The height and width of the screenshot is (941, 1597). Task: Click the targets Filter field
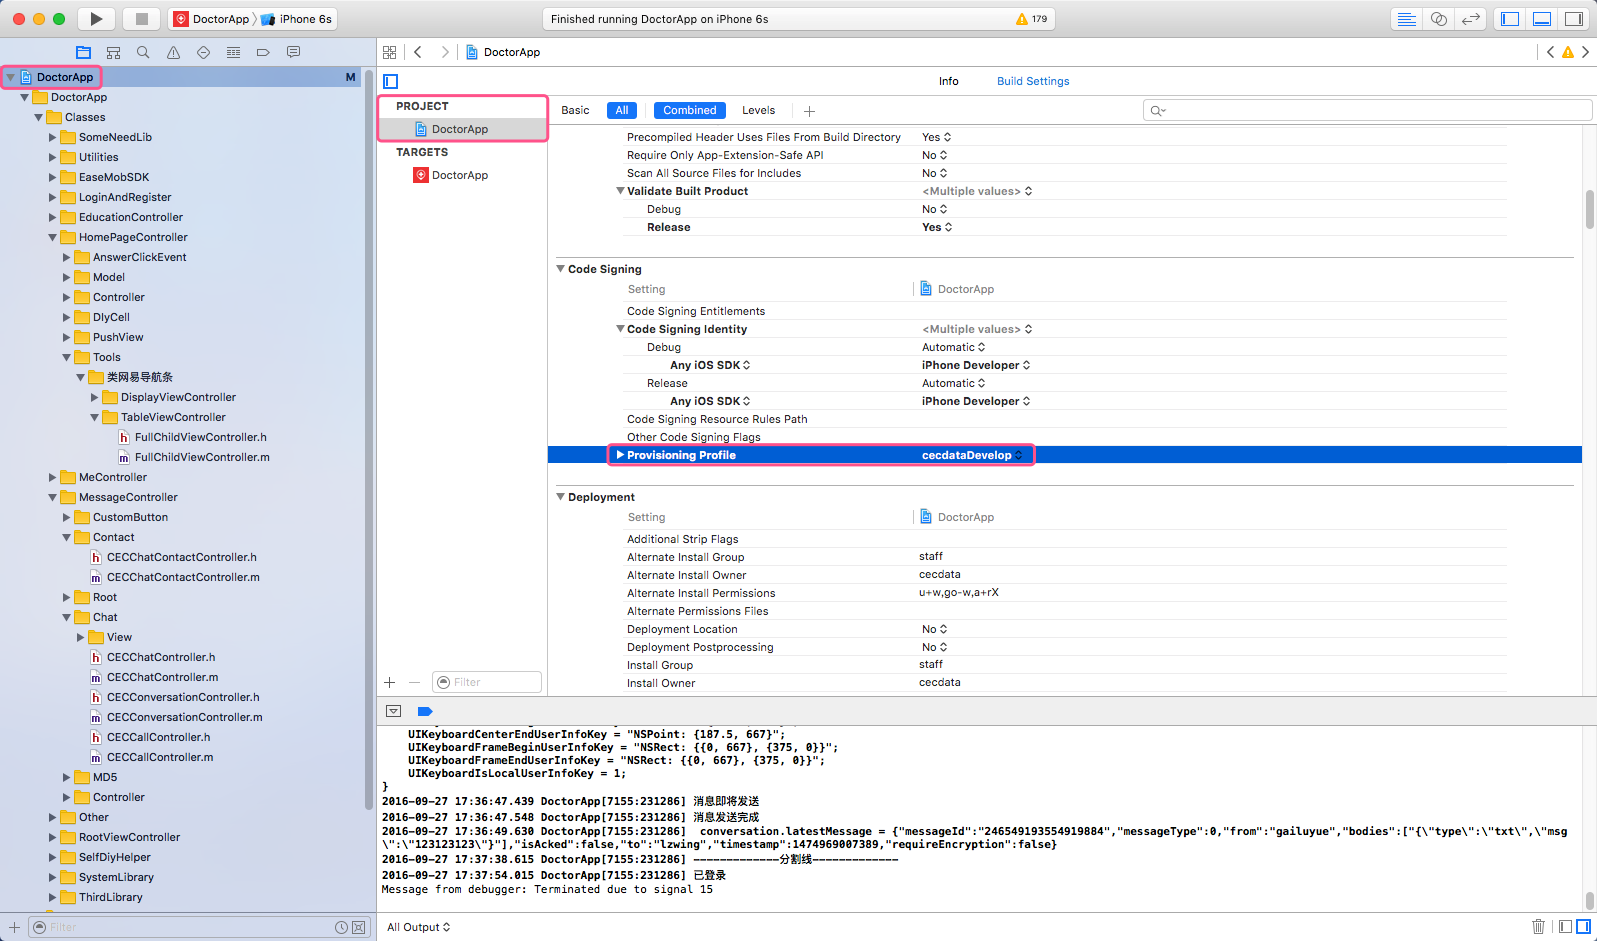(x=487, y=682)
